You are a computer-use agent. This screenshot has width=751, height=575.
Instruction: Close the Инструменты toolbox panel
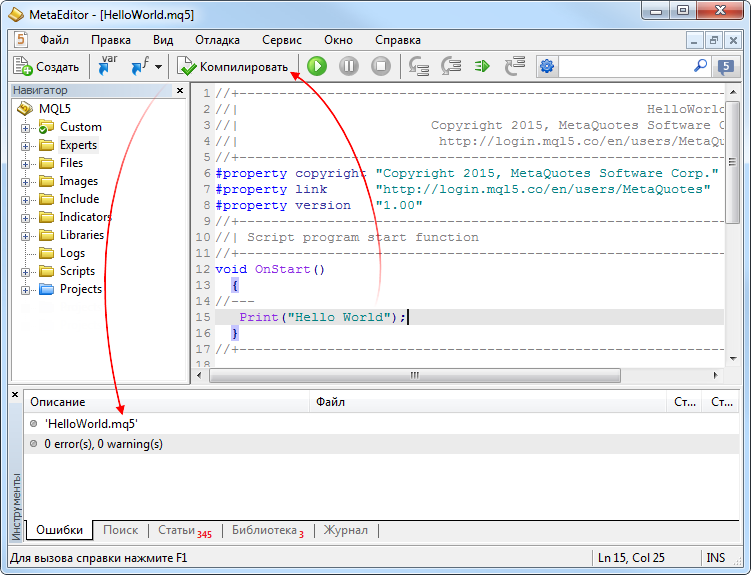[15, 395]
